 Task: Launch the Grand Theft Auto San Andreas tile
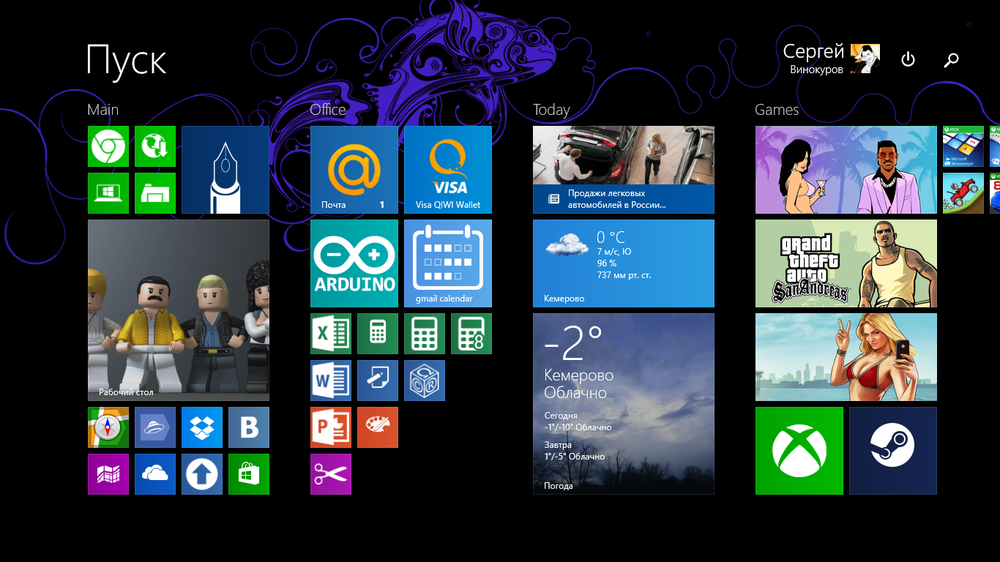click(846, 263)
